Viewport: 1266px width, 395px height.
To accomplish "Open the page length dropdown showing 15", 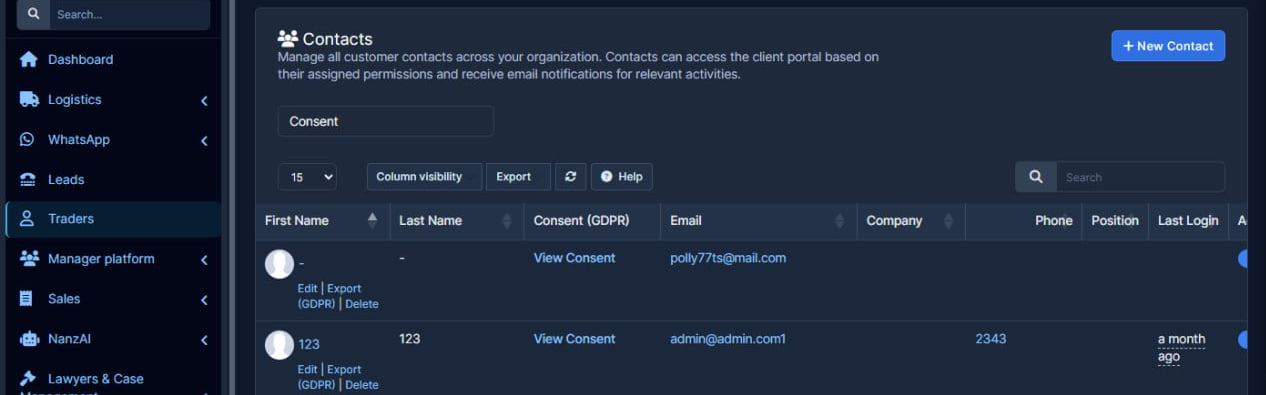I will (307, 177).
